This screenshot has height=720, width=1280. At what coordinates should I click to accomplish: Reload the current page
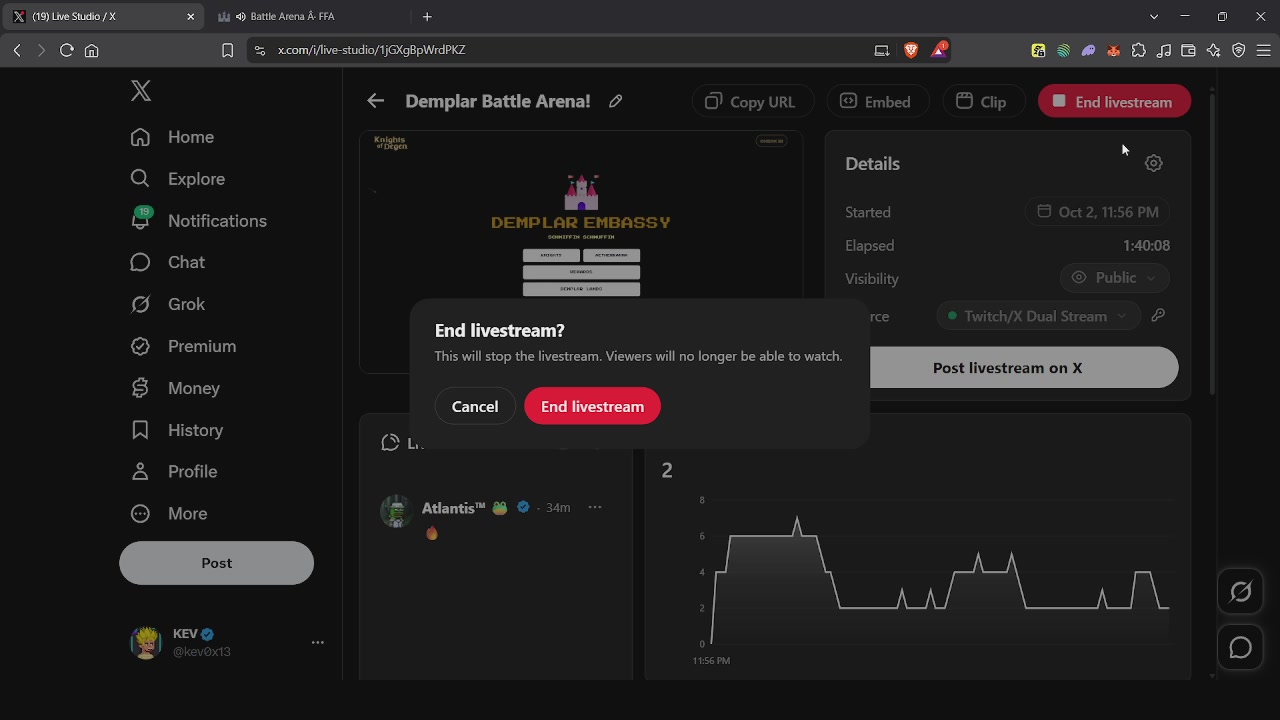point(67,50)
